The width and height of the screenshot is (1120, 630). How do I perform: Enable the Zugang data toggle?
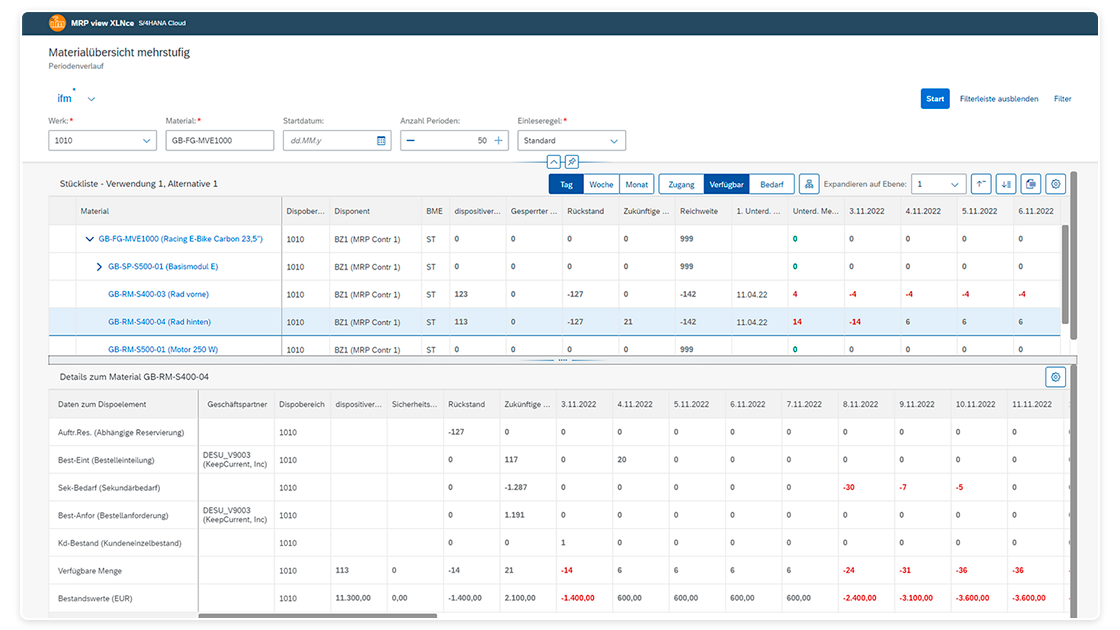684,184
